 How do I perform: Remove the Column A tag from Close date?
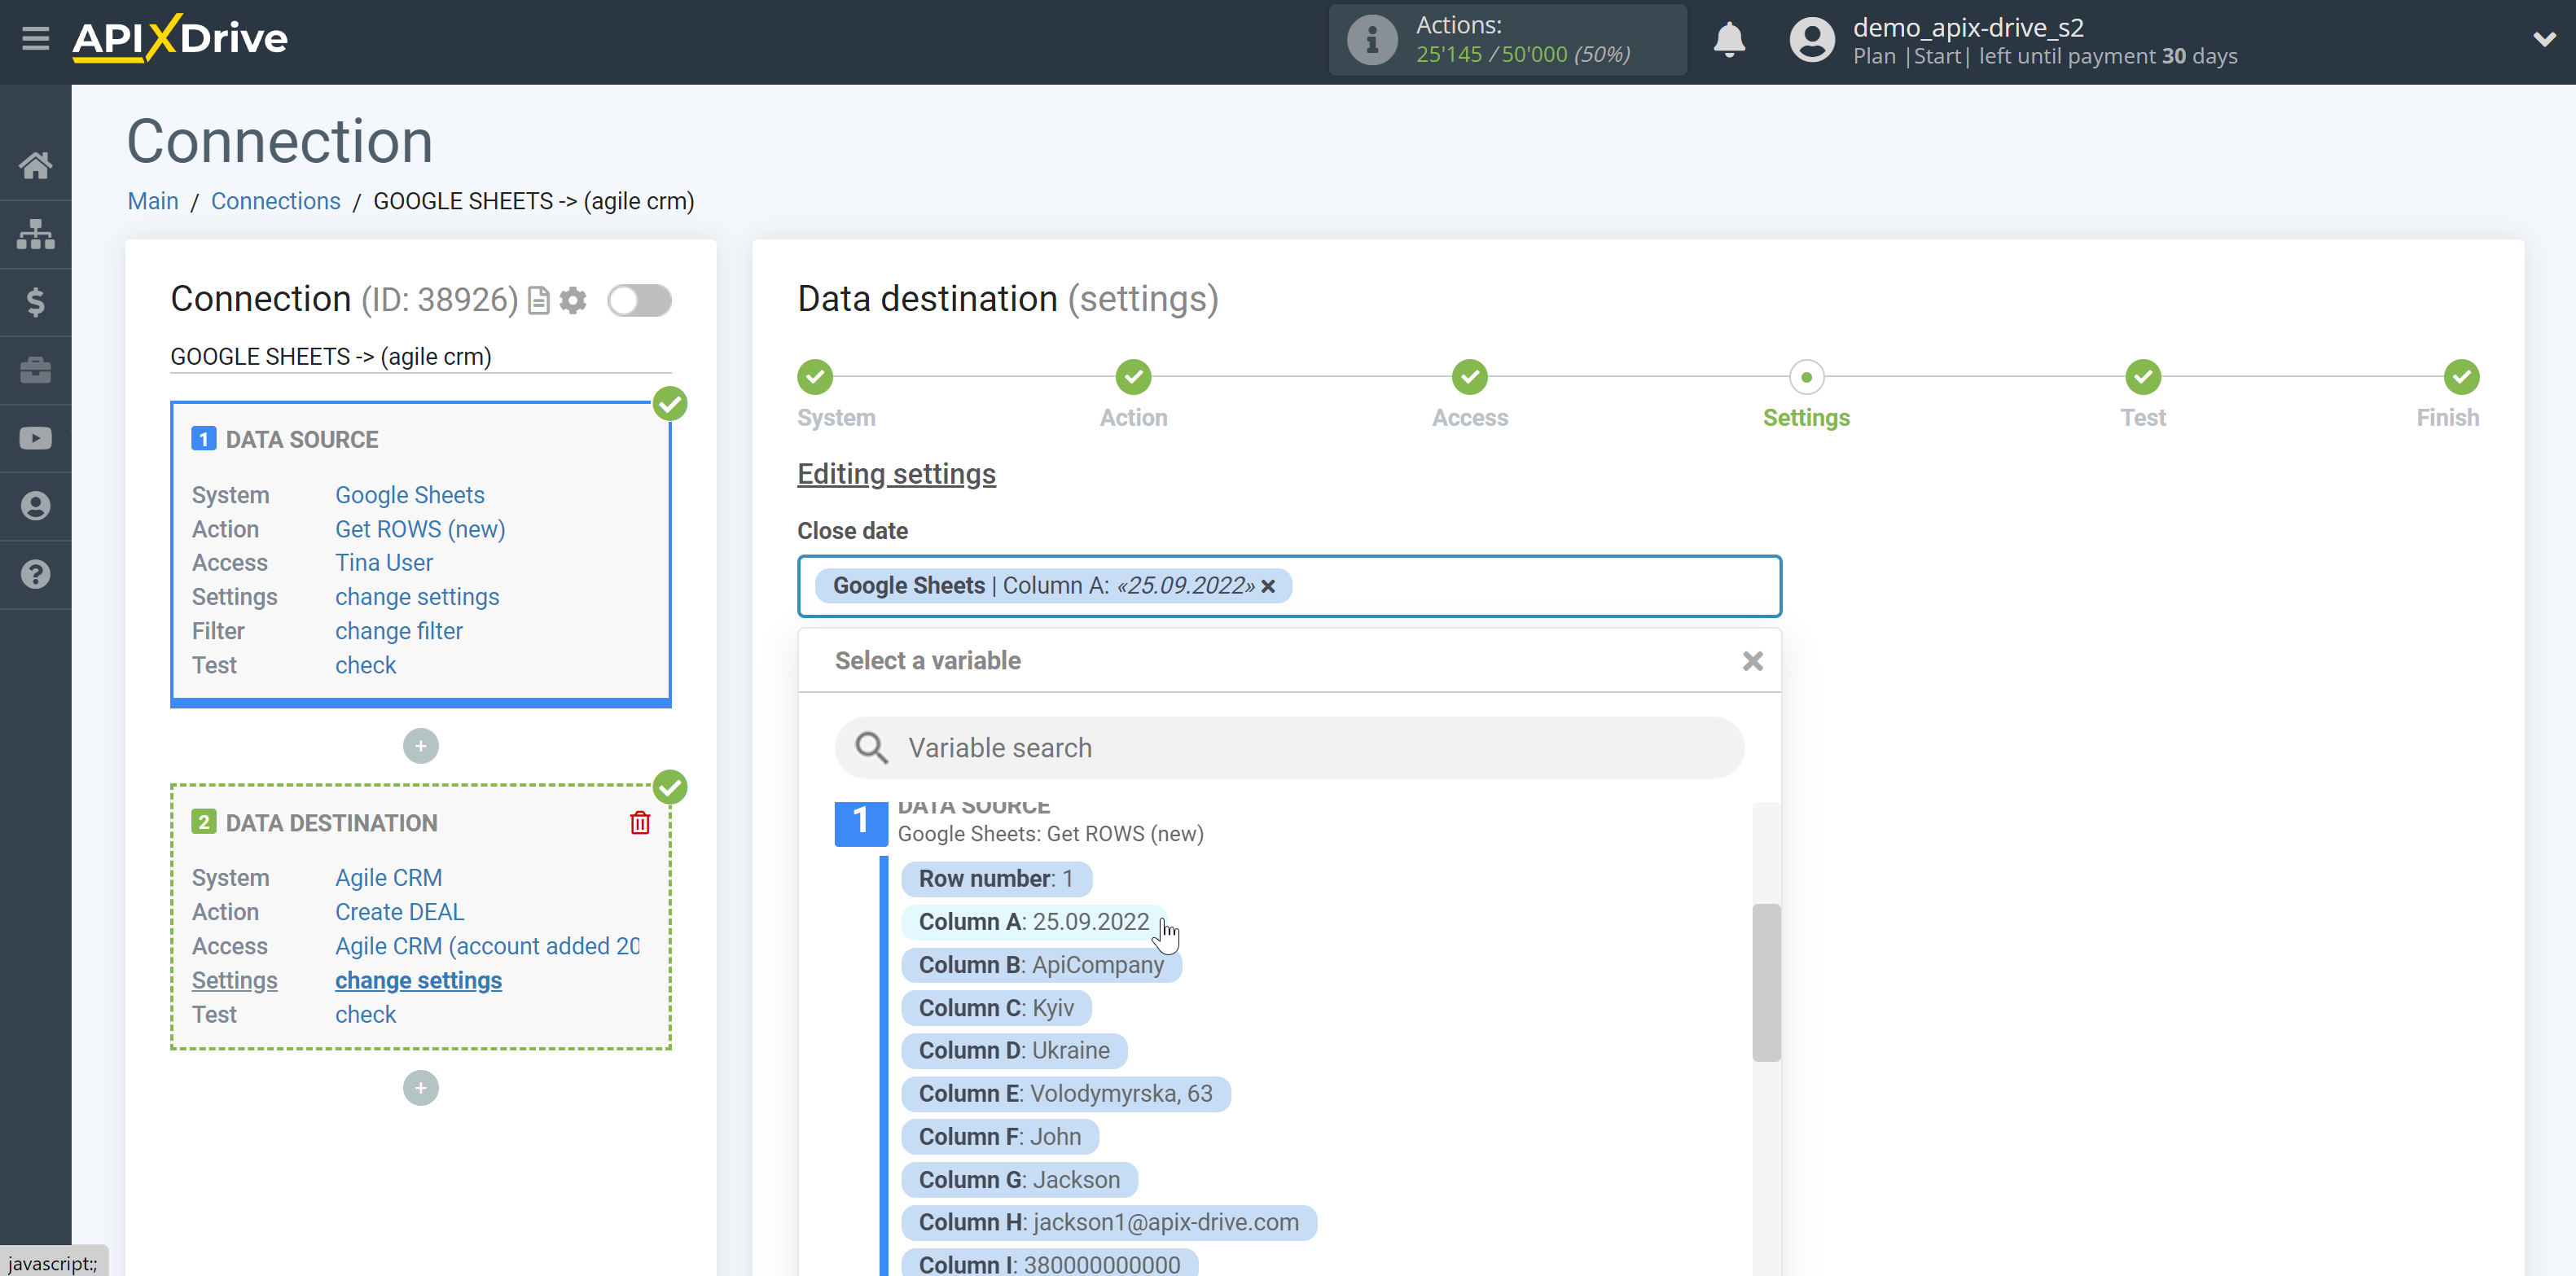[1267, 586]
